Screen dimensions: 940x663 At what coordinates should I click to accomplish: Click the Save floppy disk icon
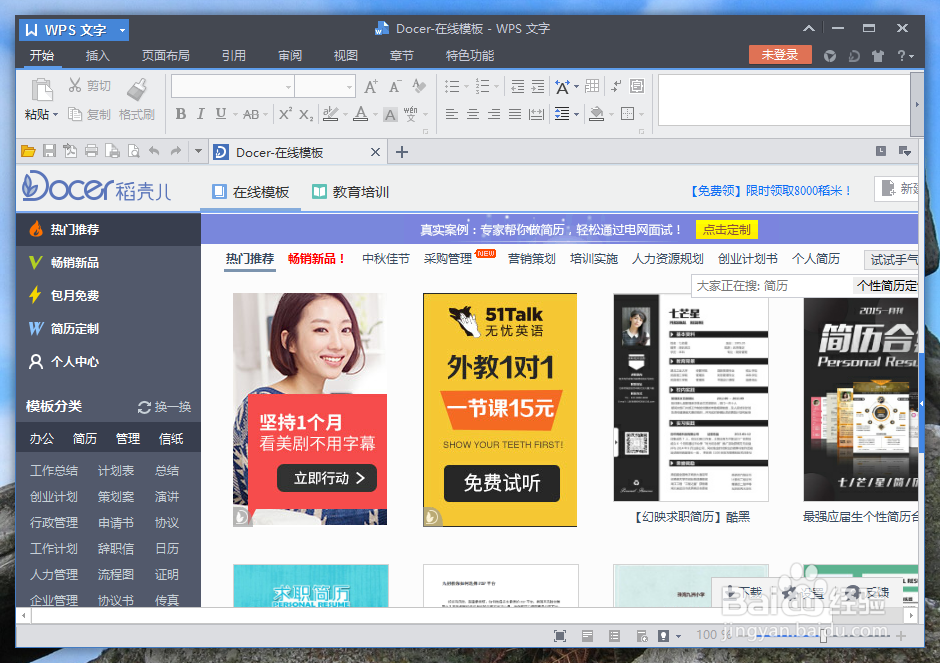point(49,151)
